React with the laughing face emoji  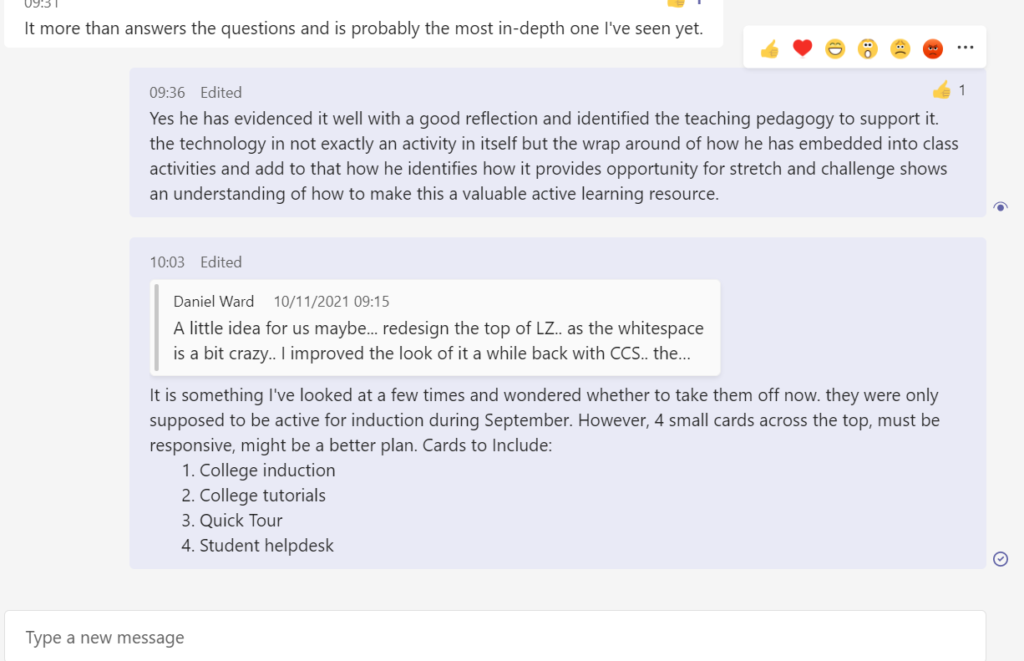coord(835,48)
